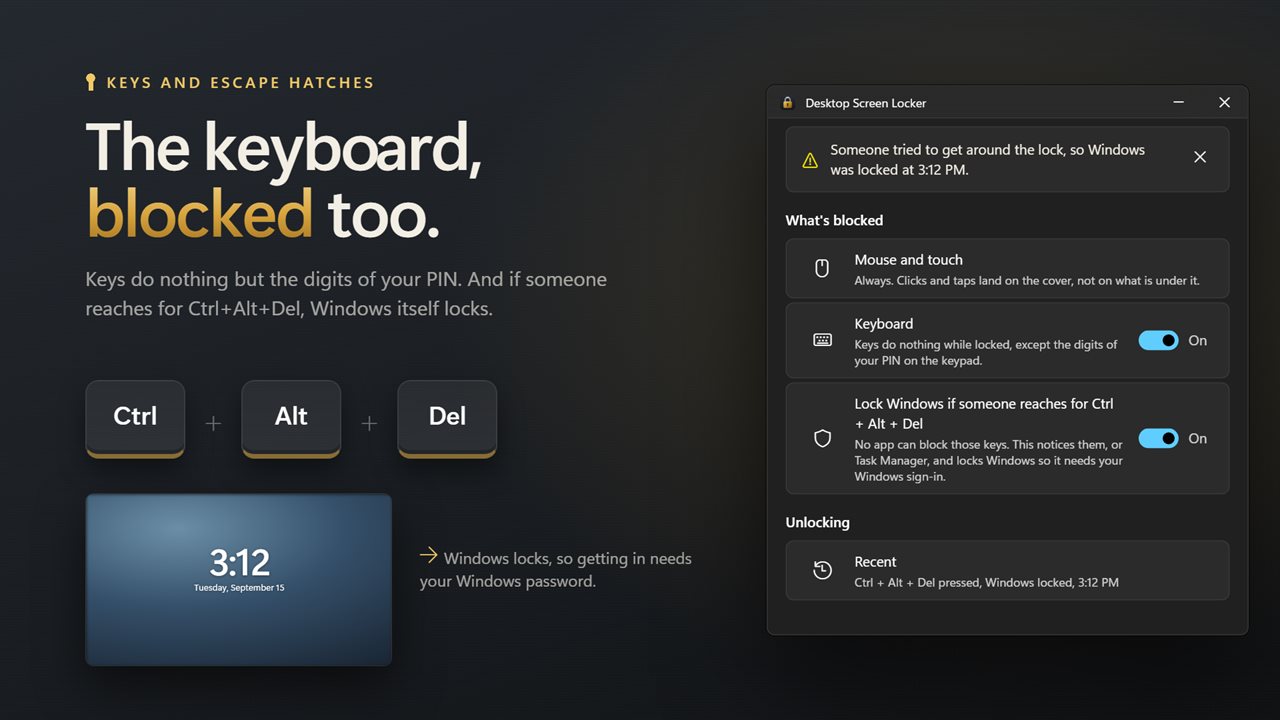
Task: Click the history clock icon beside Recent
Action: pos(822,570)
